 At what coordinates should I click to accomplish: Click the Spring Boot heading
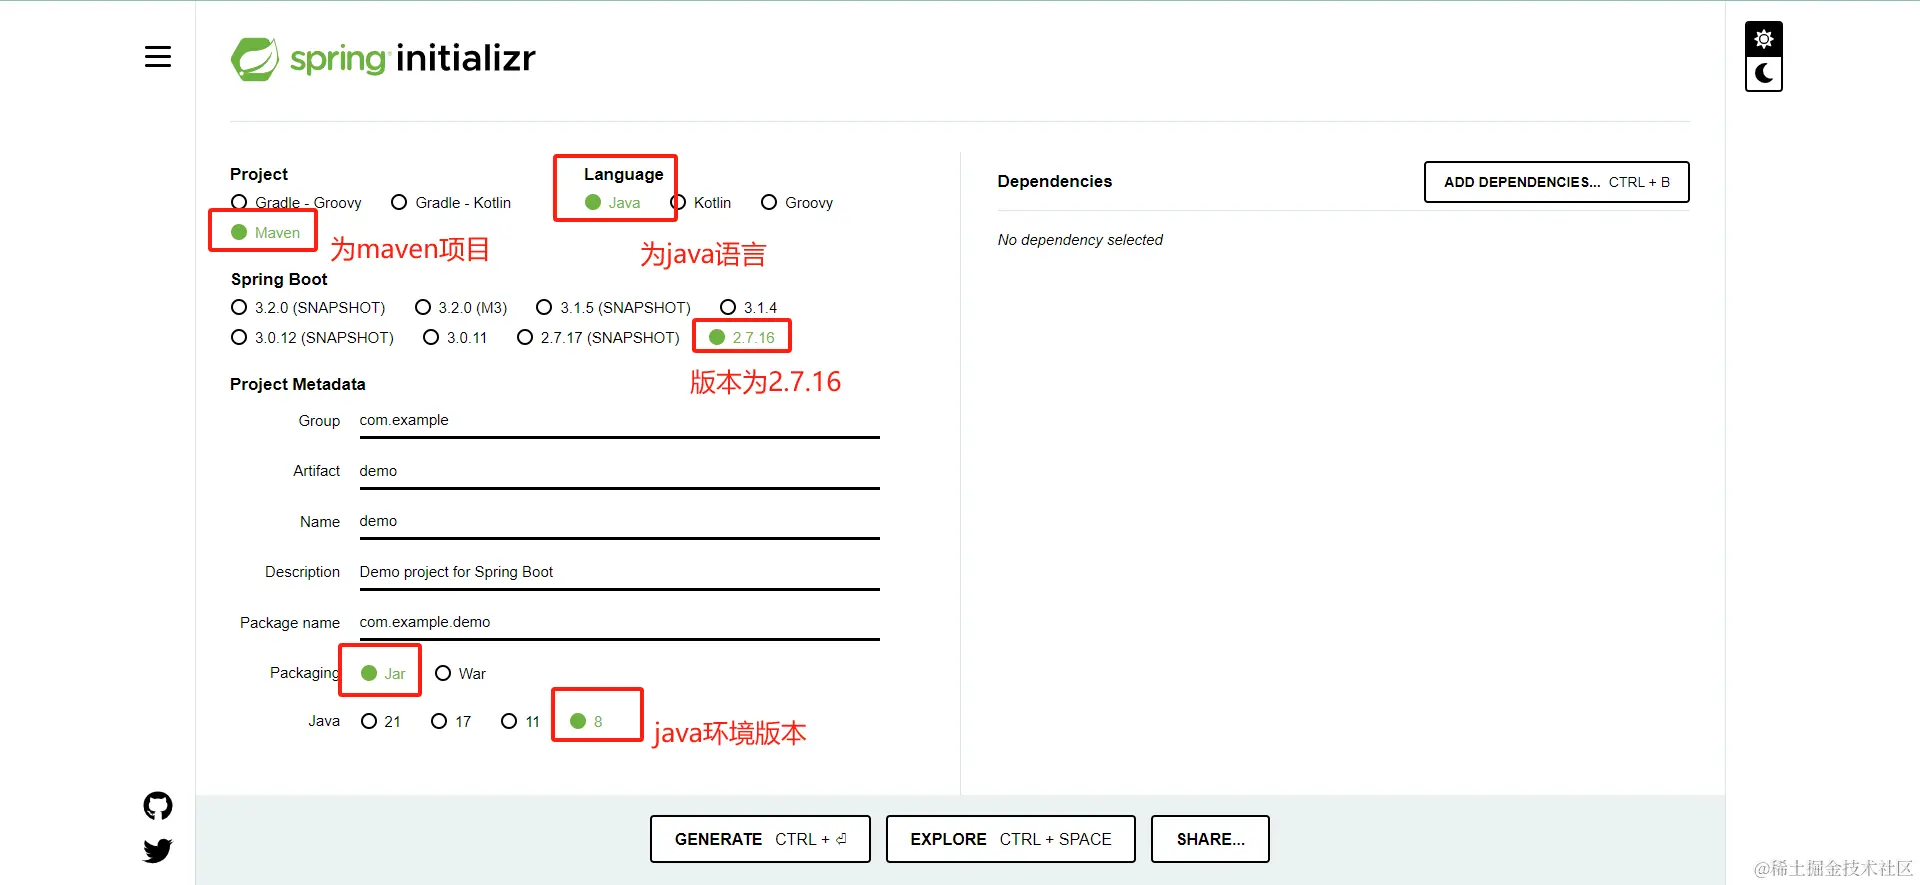tap(279, 279)
